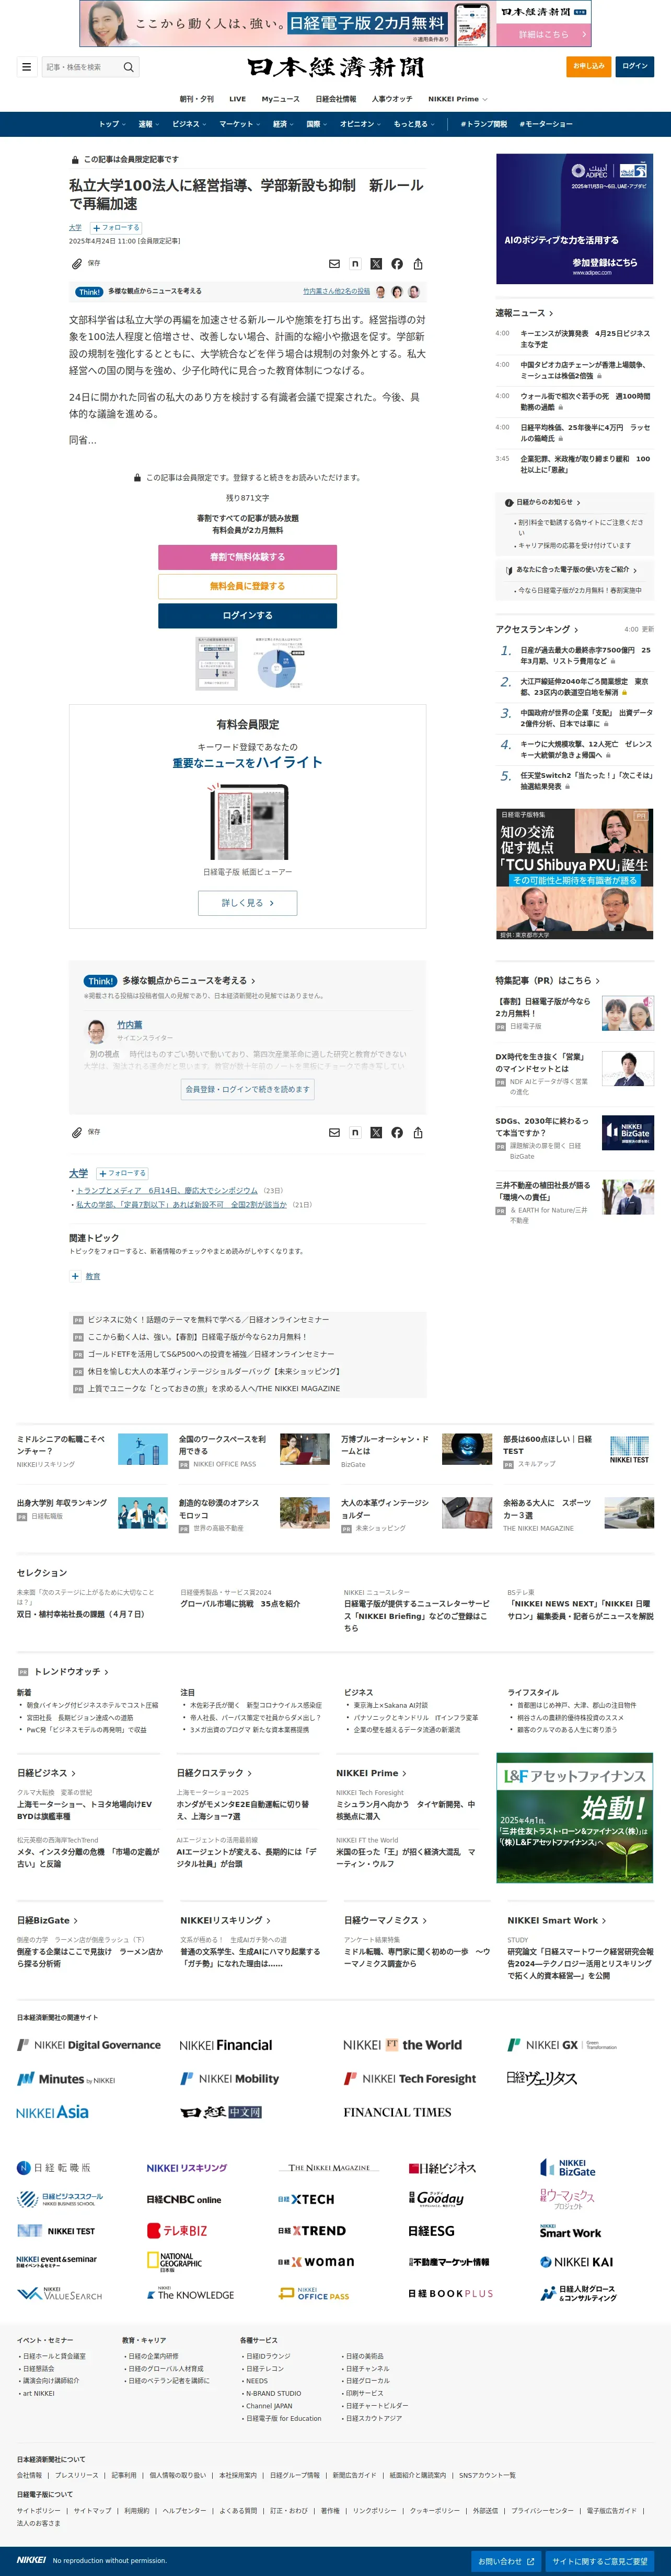Open テレ東BIZ logo link
Viewport: 671px width, 2576px height.
tap(177, 2230)
